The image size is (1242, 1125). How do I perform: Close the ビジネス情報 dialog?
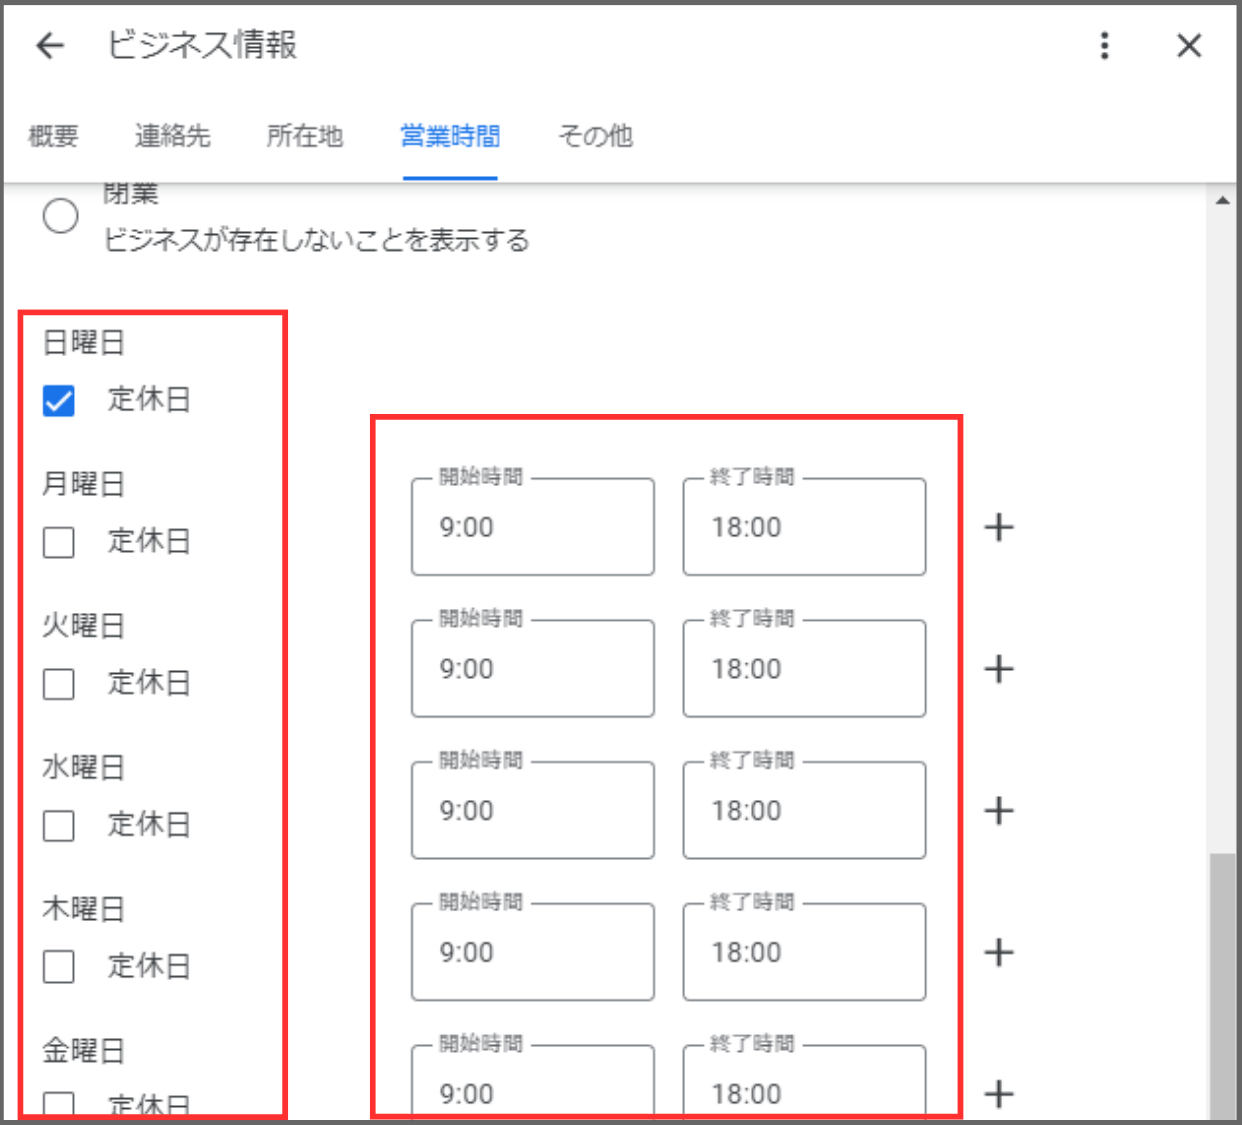pos(1189,46)
